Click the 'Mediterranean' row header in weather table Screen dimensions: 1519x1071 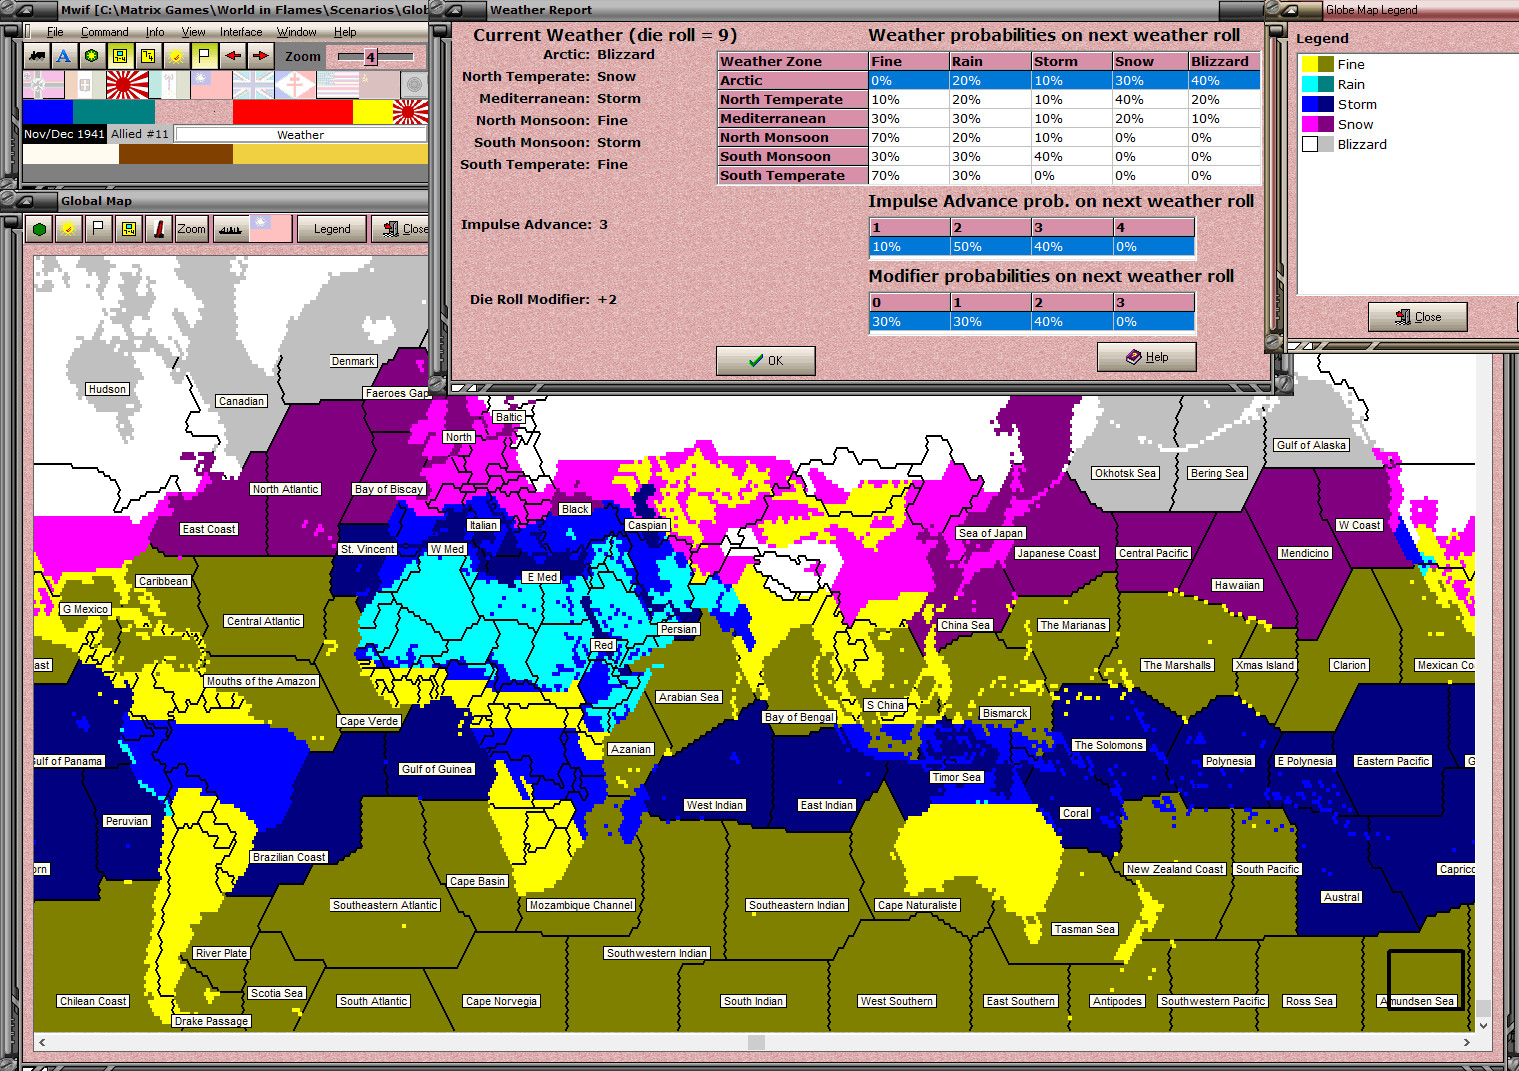(792, 118)
